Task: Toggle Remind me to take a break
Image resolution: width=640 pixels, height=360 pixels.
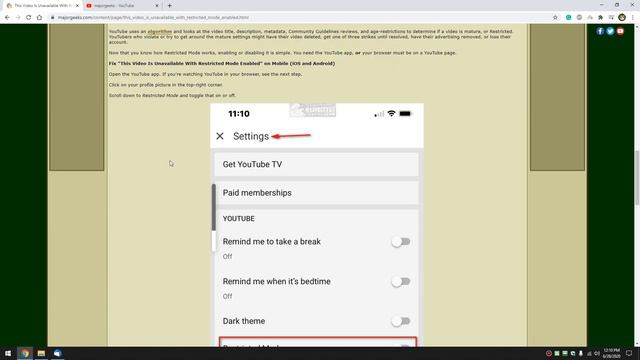Action: point(400,242)
